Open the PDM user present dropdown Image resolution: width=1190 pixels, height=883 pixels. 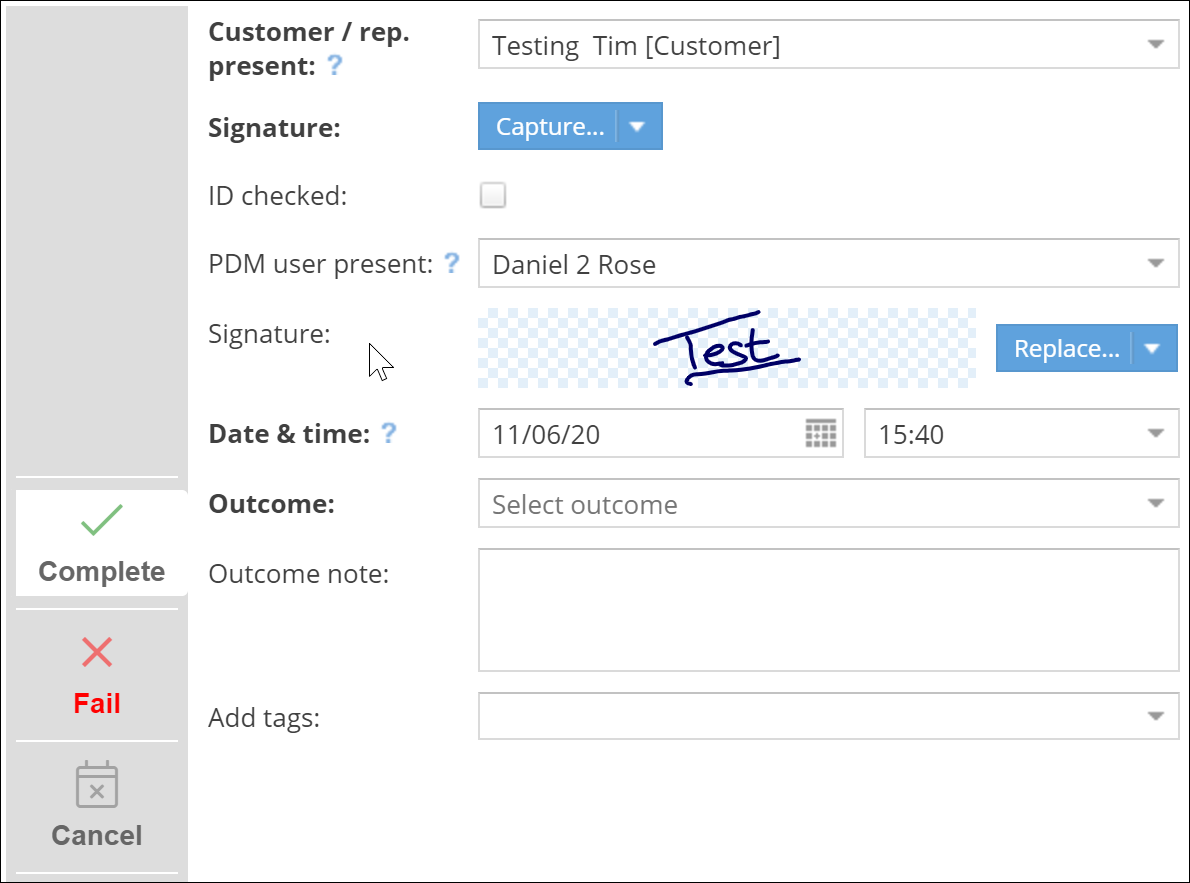(1155, 264)
